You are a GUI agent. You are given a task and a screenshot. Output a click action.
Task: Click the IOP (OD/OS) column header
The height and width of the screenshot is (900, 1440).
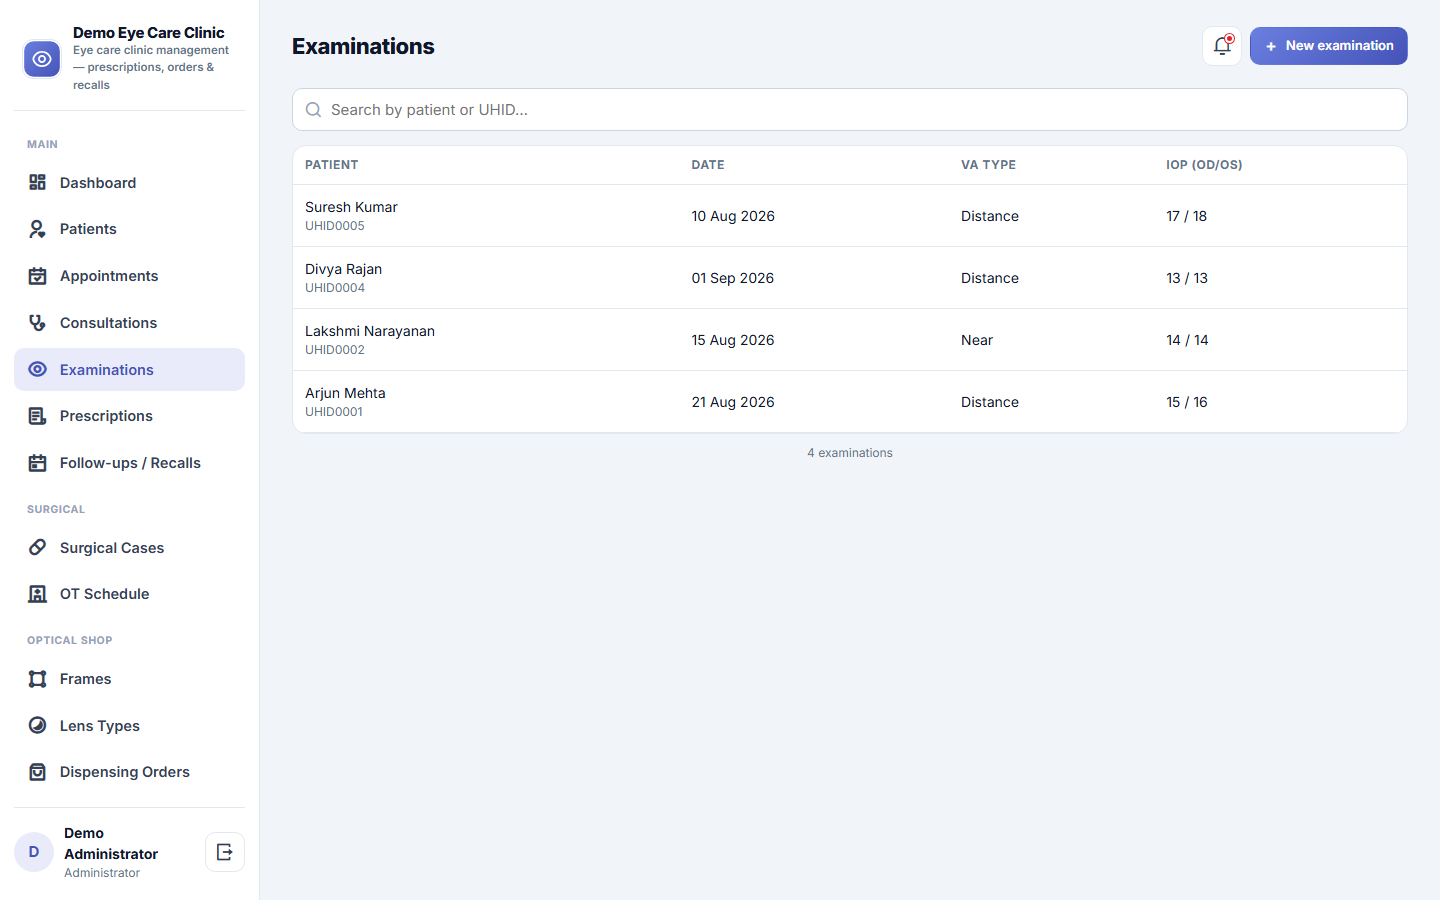coord(1204,165)
